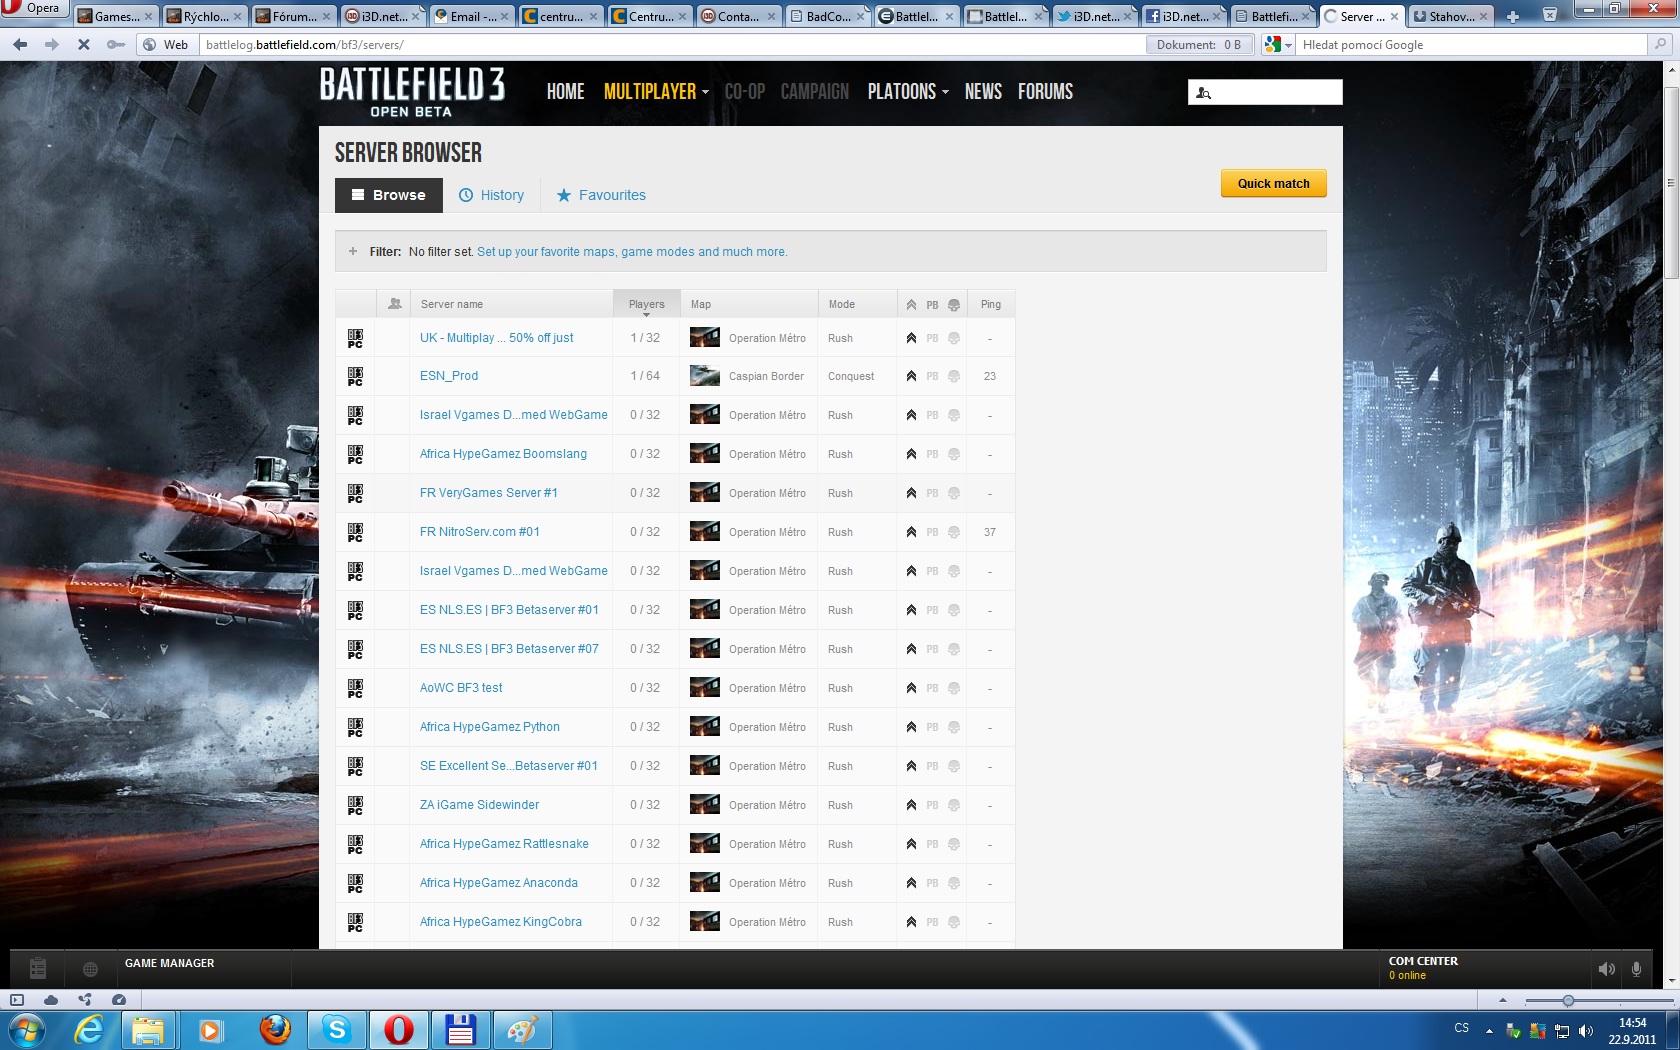
Task: Click the Caspian Border map thumbnail
Action: tap(705, 376)
